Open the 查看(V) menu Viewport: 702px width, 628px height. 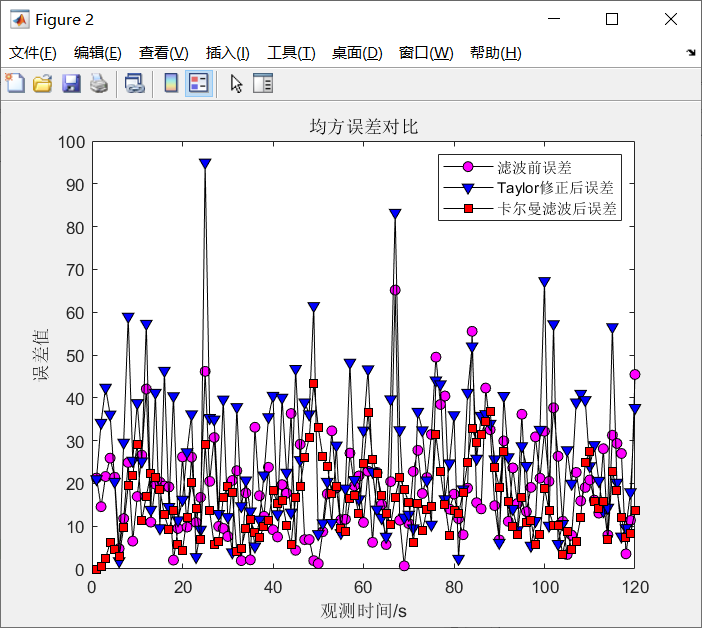(163, 53)
